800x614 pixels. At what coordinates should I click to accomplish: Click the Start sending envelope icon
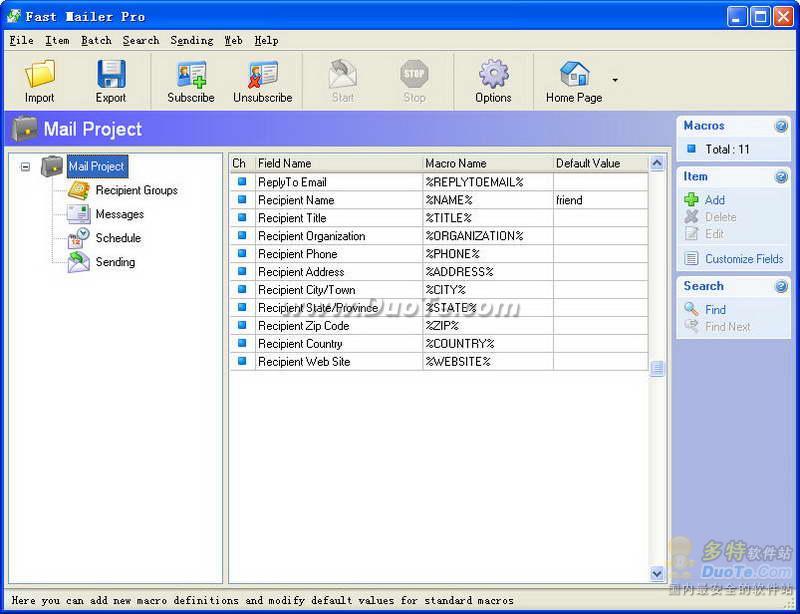pyautogui.click(x=342, y=74)
